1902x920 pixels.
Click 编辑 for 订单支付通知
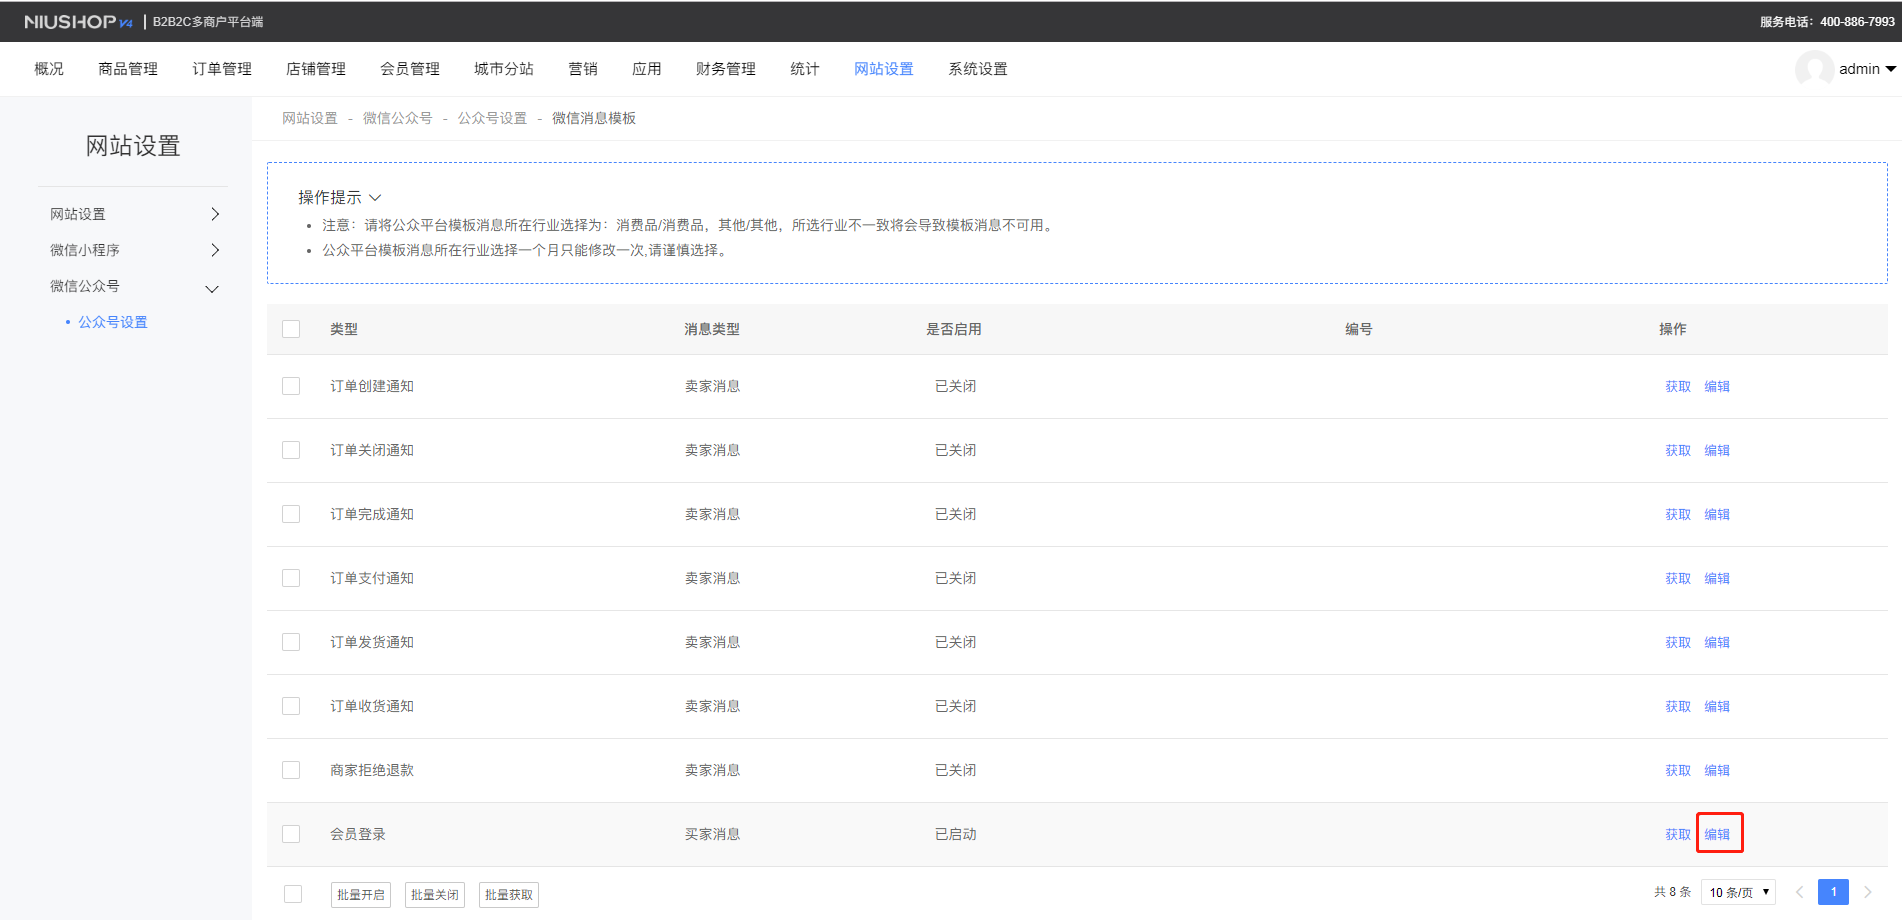tap(1717, 578)
